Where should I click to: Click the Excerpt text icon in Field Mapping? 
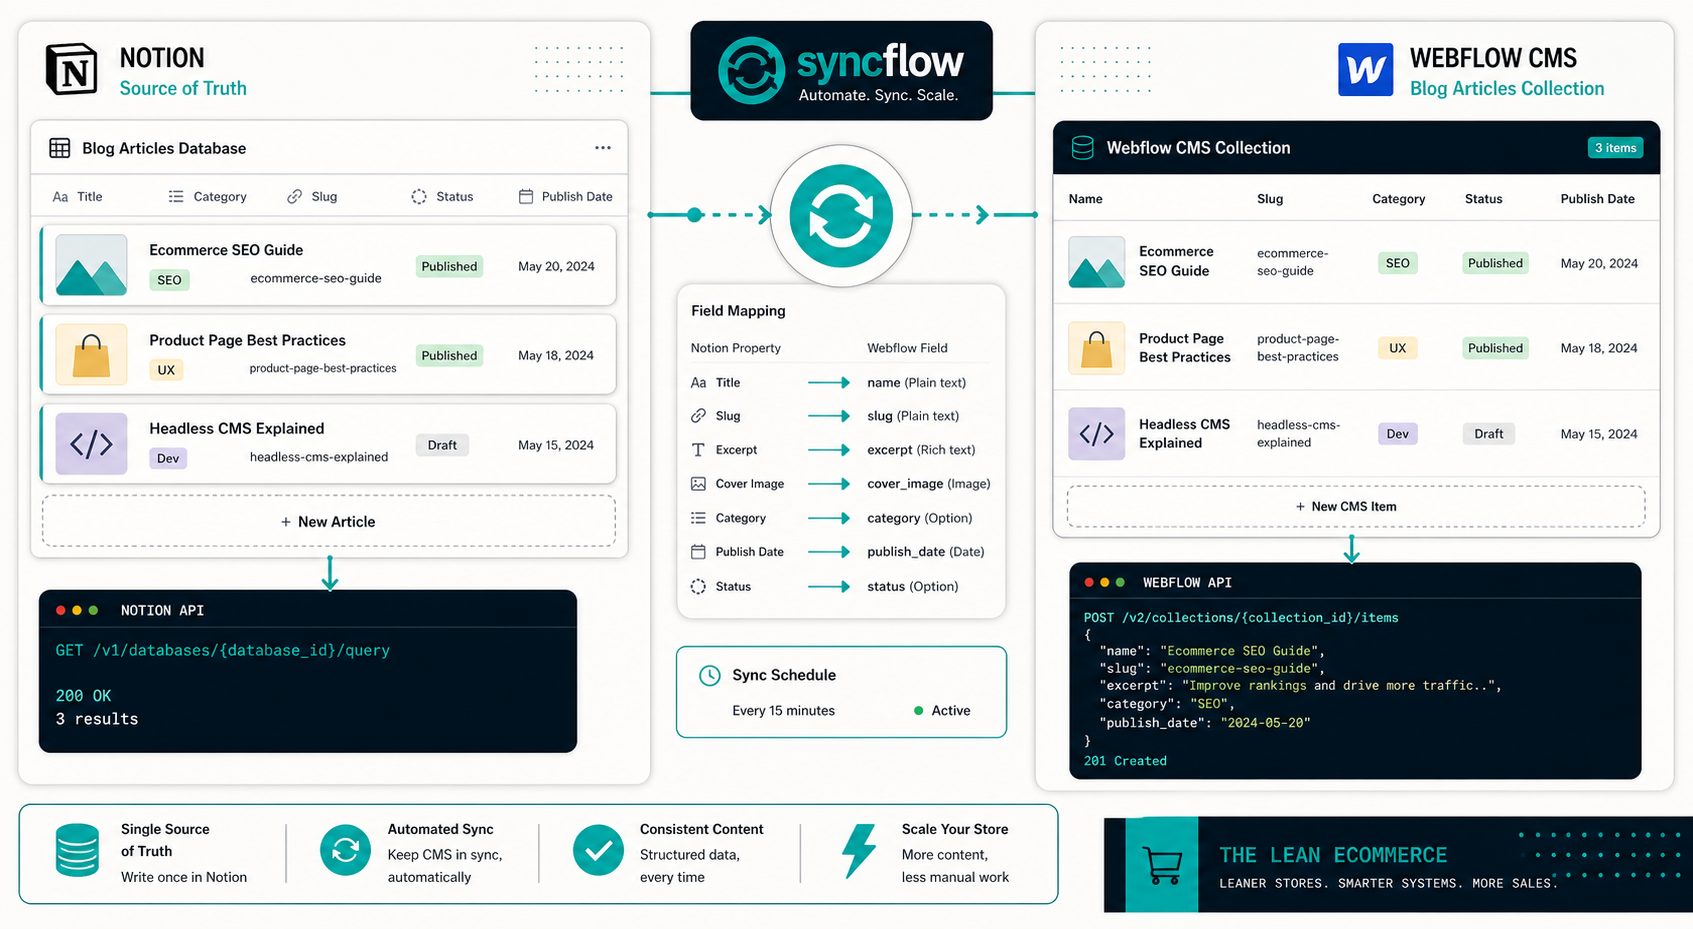(698, 450)
